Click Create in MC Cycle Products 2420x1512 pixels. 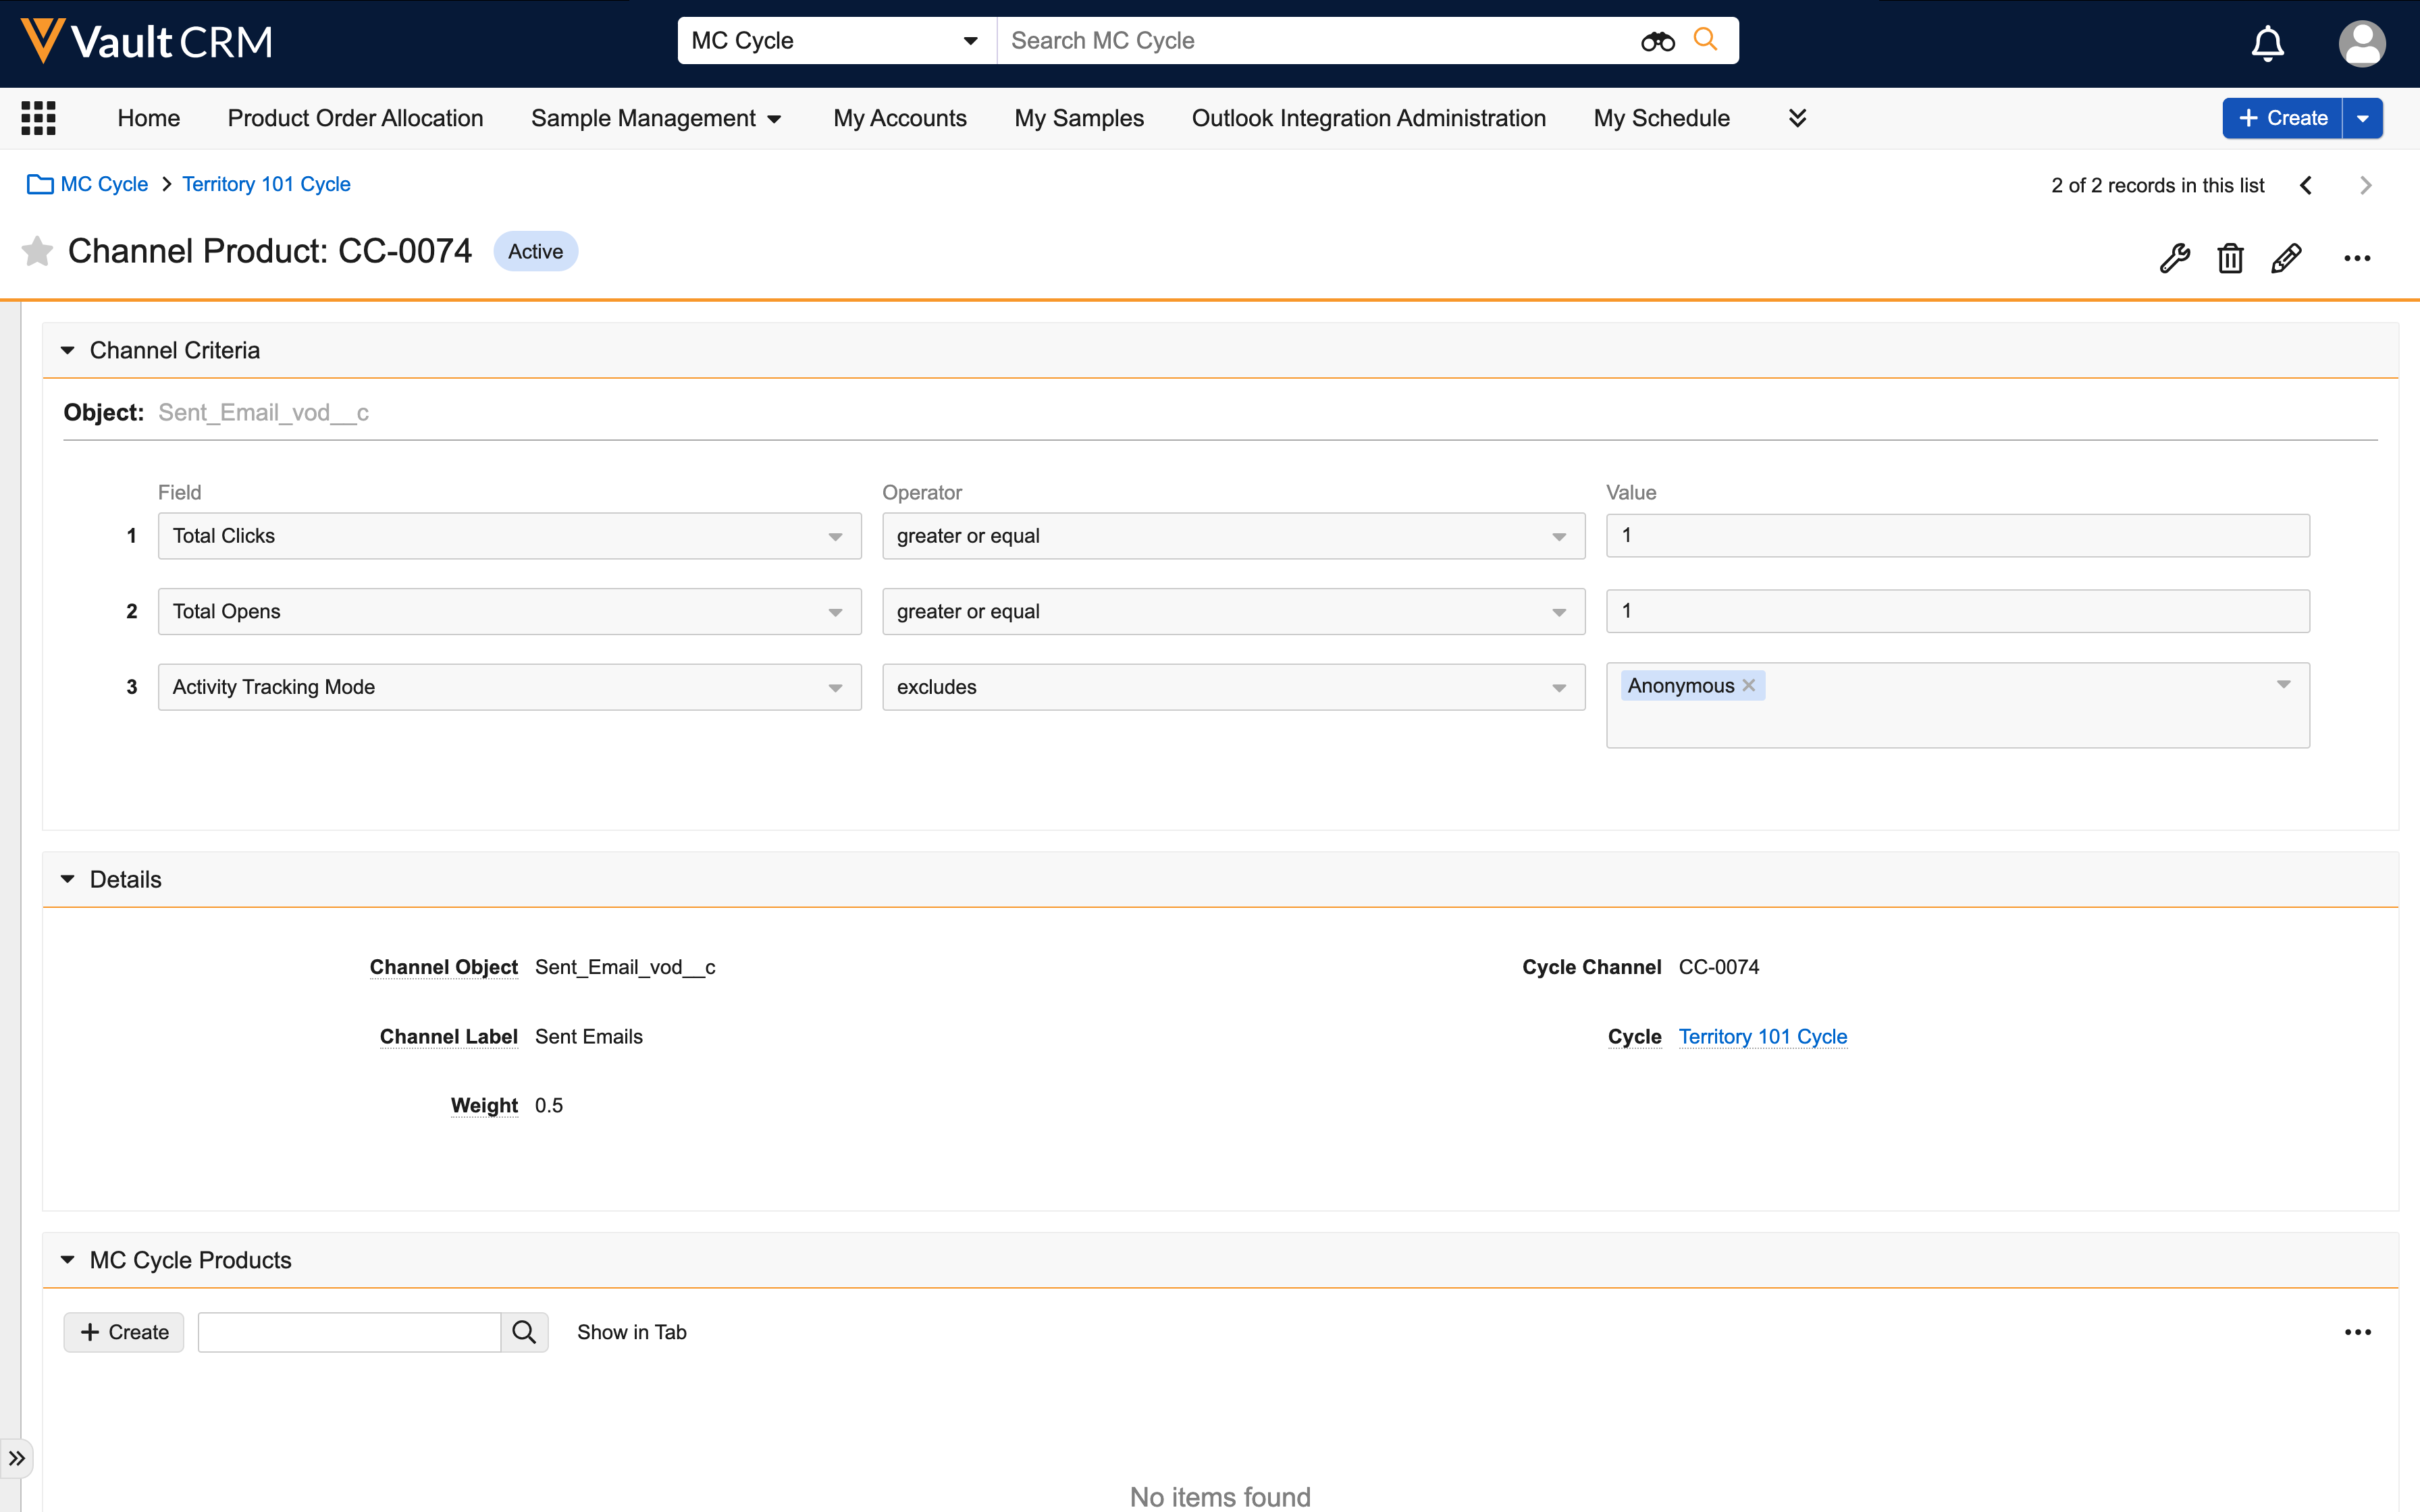(124, 1332)
